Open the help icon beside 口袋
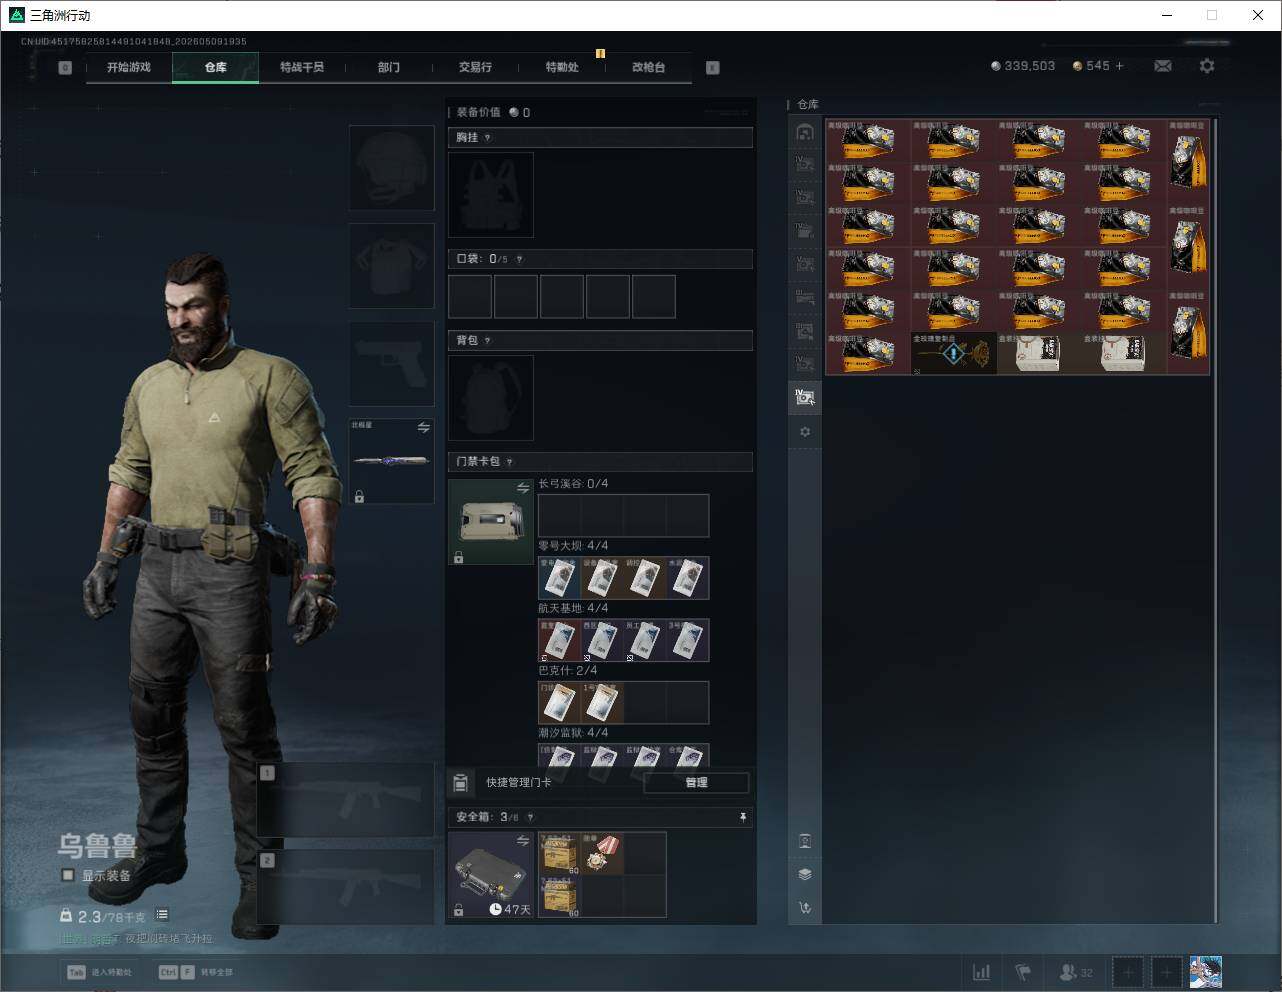Screen dimensions: 1282x992 click(519, 259)
